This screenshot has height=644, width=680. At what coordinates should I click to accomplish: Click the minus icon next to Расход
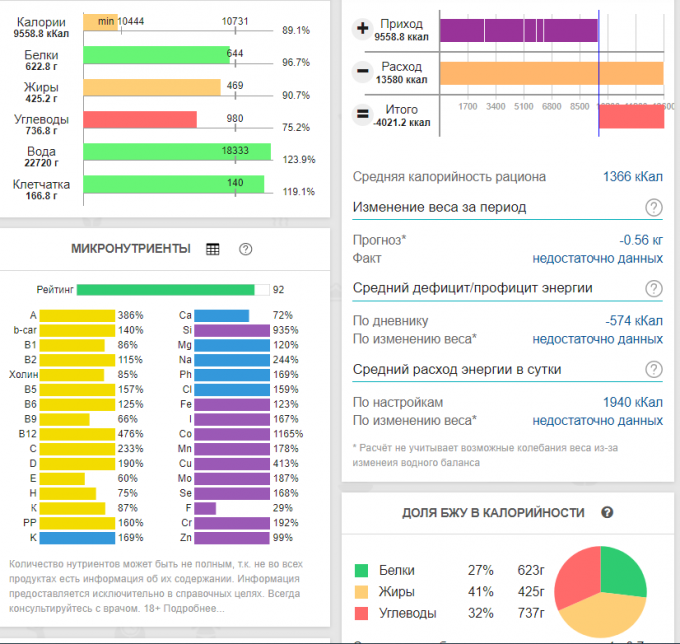pos(363,72)
